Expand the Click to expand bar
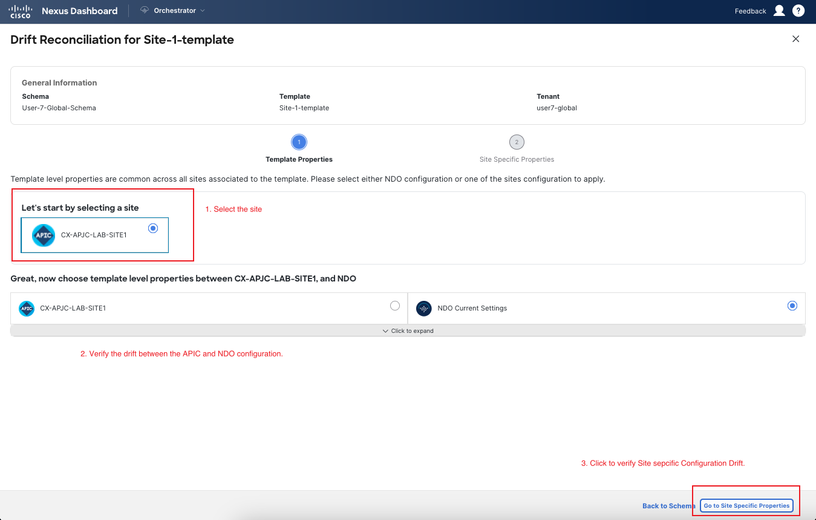 pyautogui.click(x=408, y=331)
